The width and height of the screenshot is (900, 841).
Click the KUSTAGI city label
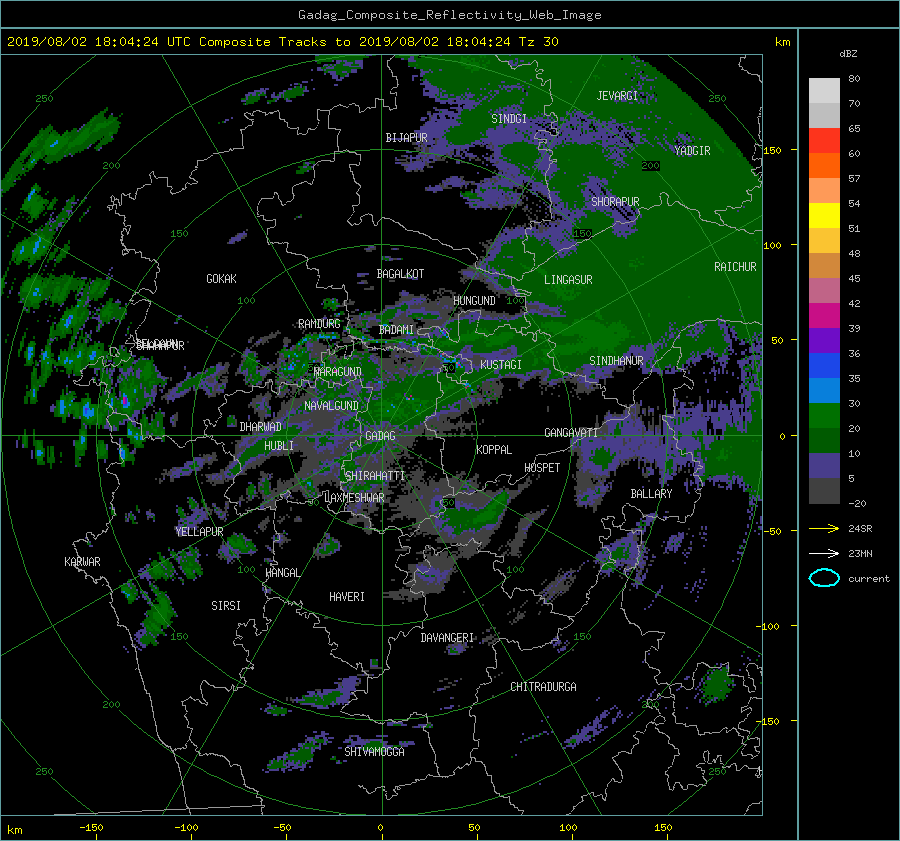tap(501, 365)
